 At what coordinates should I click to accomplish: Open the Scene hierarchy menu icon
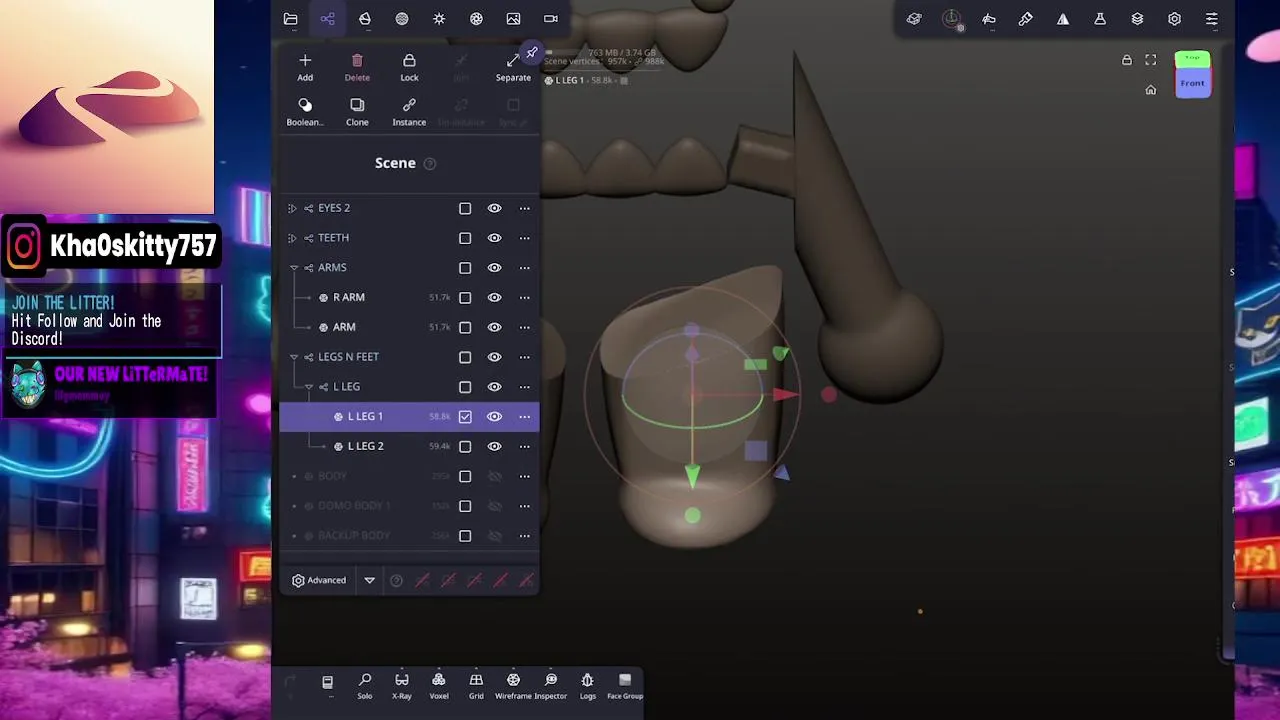tap(327, 19)
